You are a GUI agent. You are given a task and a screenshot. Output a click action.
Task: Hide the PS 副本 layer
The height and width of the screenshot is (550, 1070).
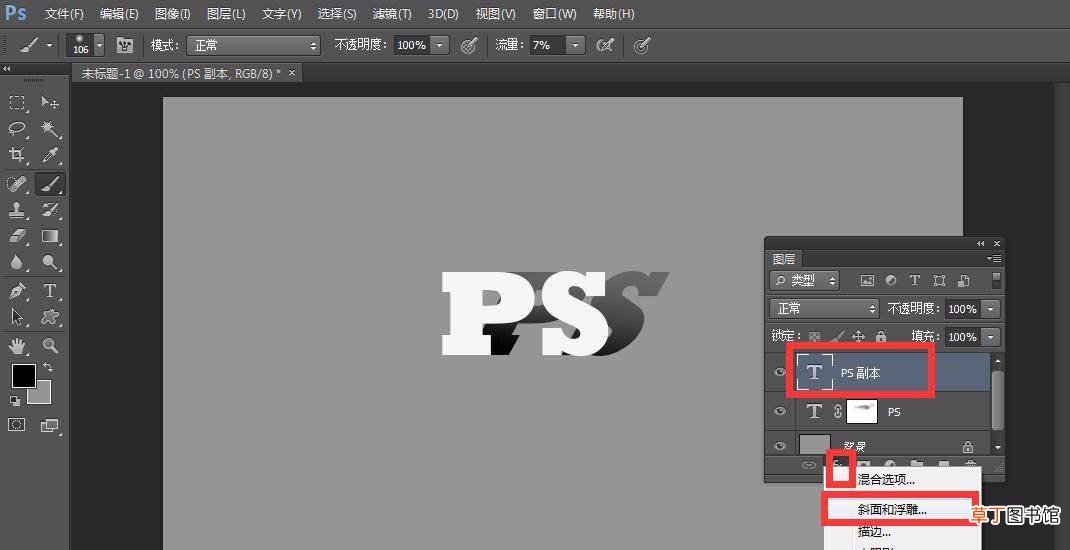(780, 372)
